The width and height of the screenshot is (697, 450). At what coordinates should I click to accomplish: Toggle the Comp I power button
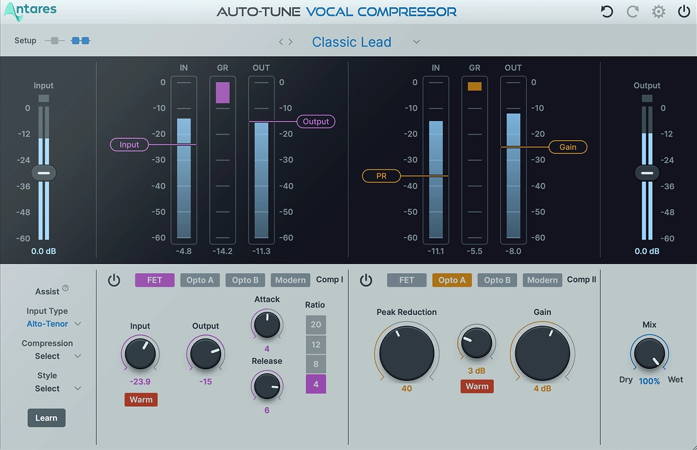click(114, 280)
